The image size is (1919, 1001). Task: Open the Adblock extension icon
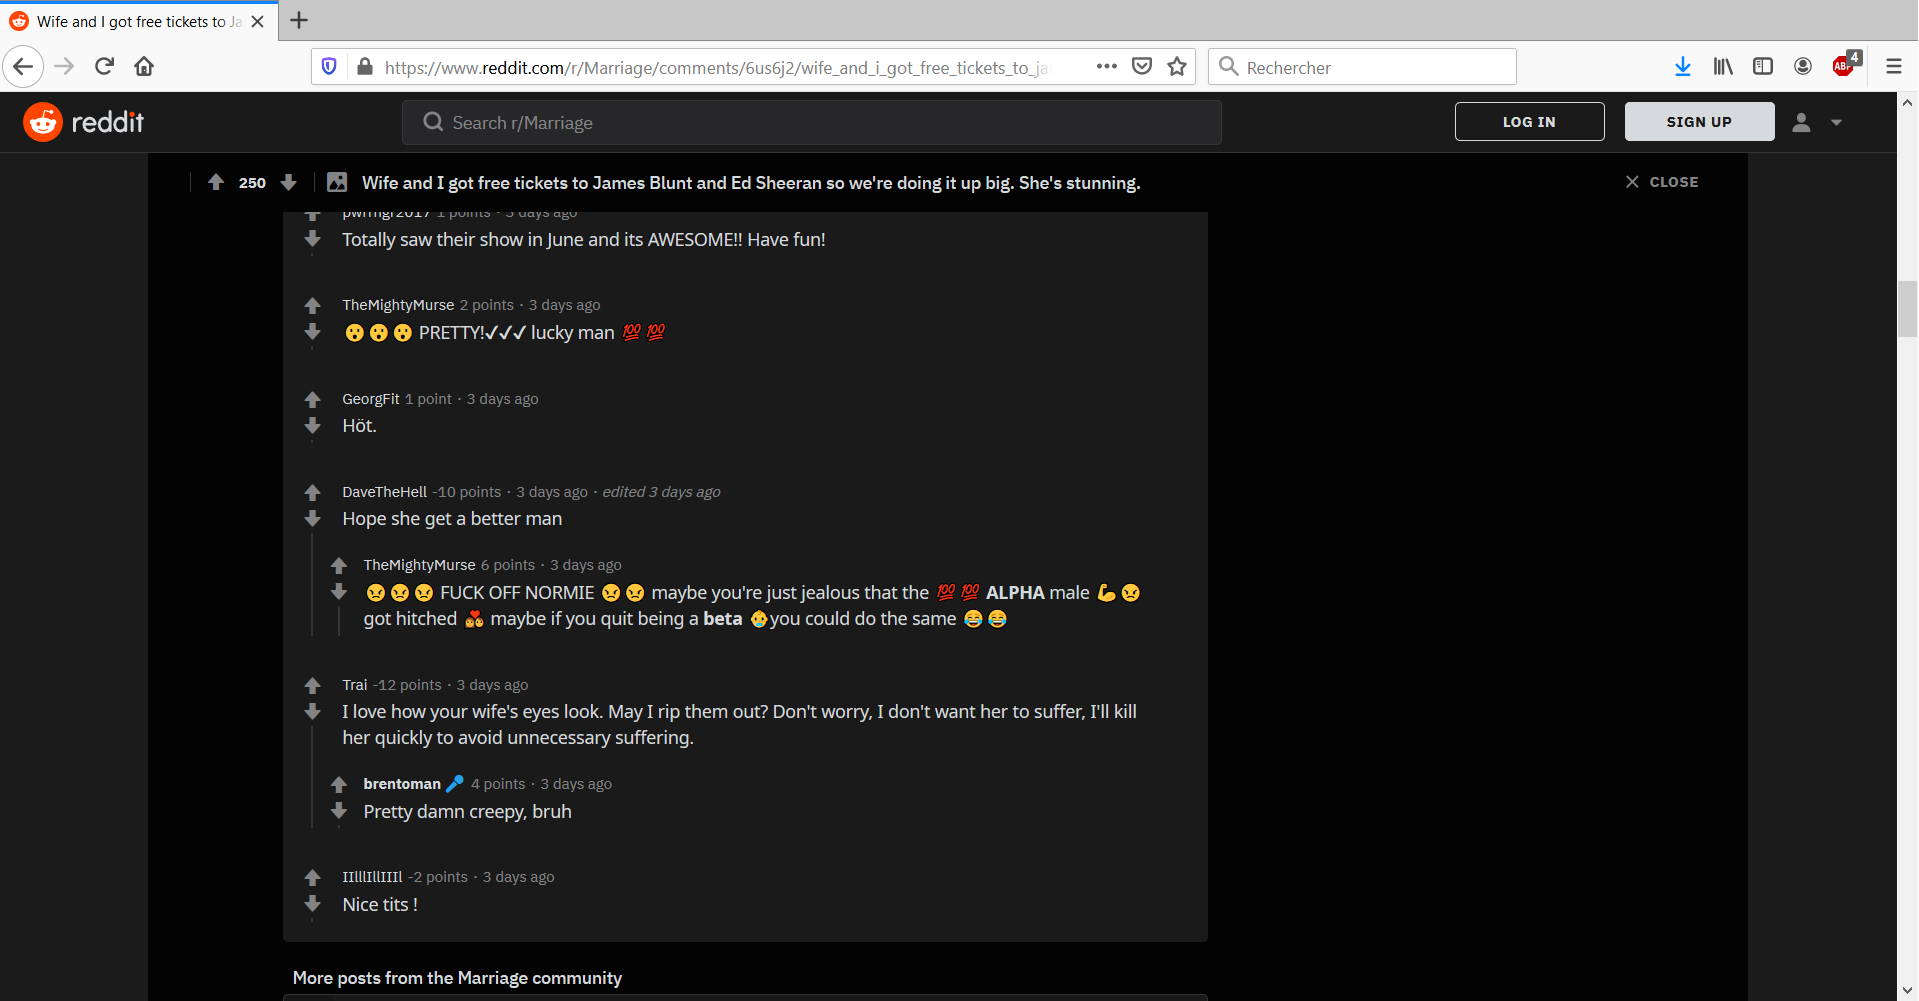pyautogui.click(x=1845, y=65)
